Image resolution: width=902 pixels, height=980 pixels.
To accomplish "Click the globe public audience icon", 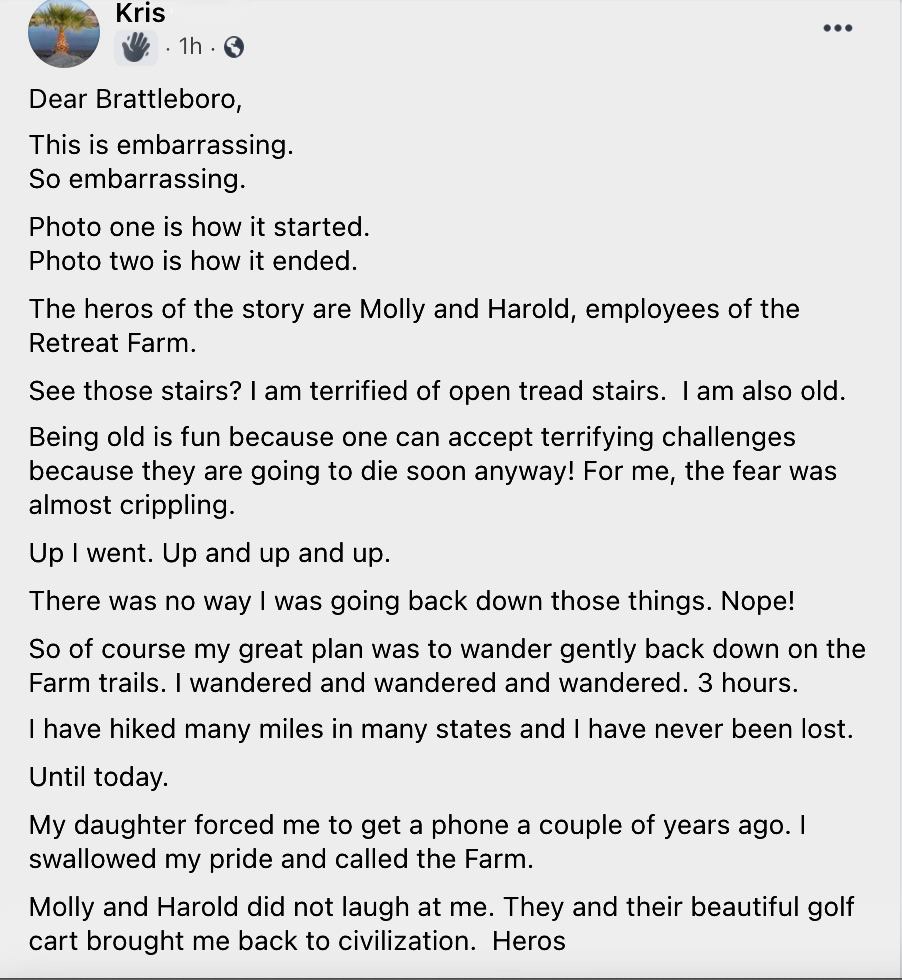I will point(233,47).
